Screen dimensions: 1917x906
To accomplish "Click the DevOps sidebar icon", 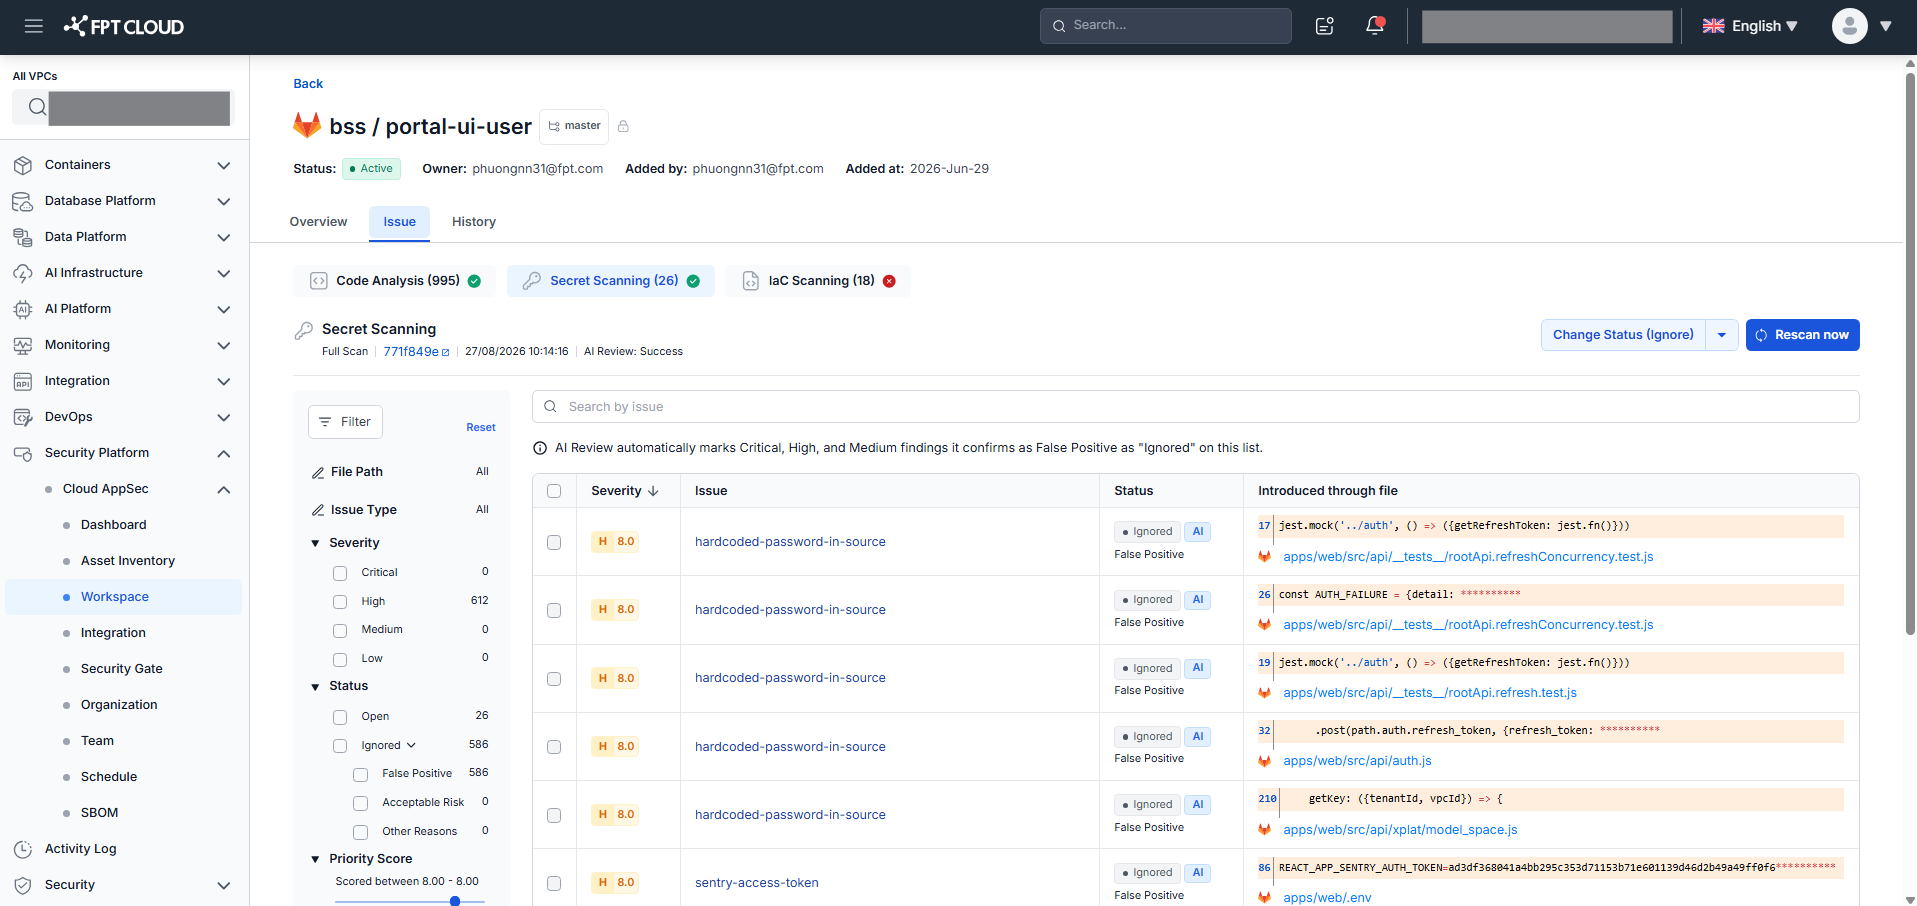I will click(23, 417).
